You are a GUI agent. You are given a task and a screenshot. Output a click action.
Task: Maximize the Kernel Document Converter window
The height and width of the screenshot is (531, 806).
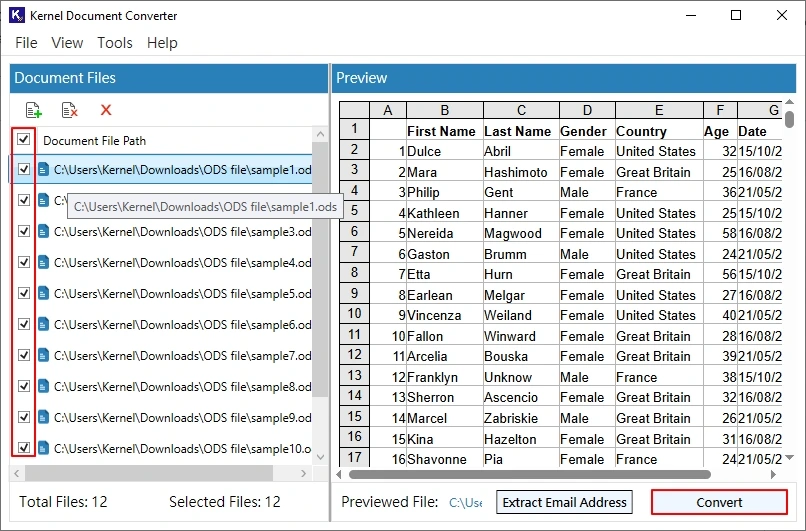[736, 15]
